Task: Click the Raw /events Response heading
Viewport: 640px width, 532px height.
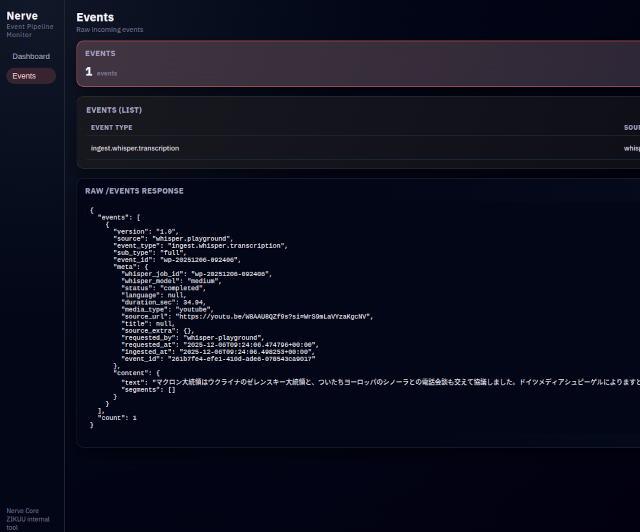Action: [x=134, y=190]
